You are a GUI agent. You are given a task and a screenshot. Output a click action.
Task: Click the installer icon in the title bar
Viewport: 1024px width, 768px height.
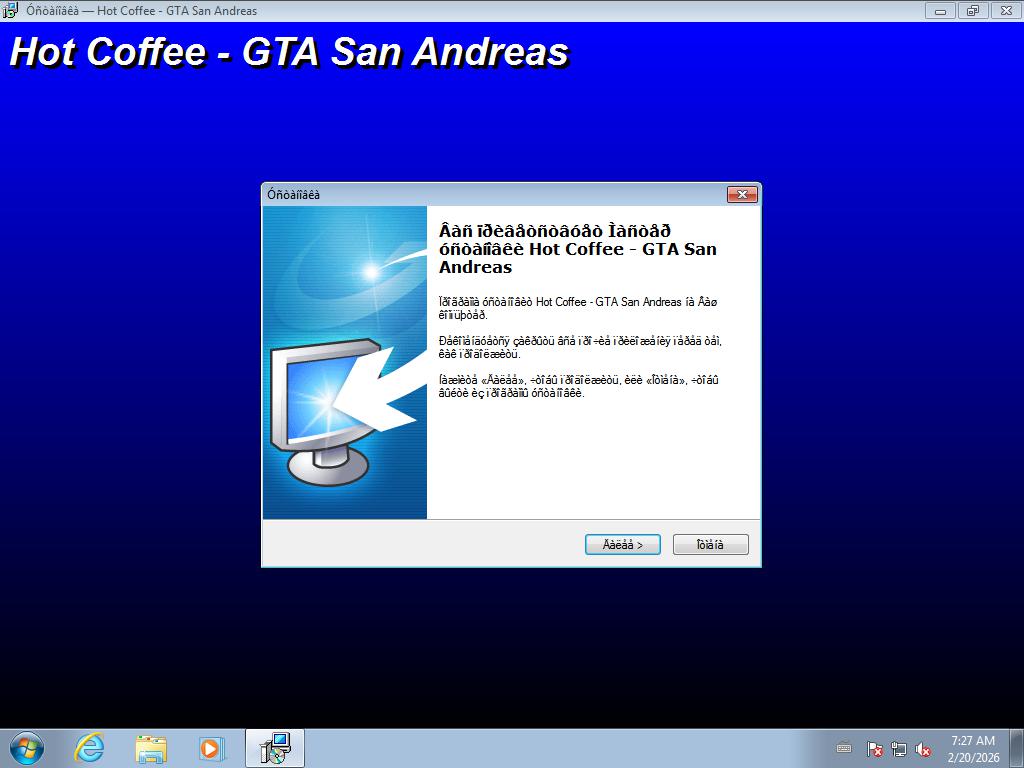tap(10, 11)
